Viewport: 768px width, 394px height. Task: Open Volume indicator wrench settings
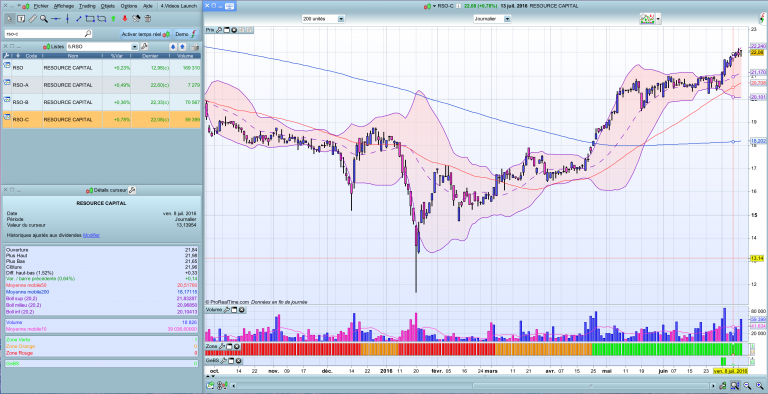(x=226, y=310)
